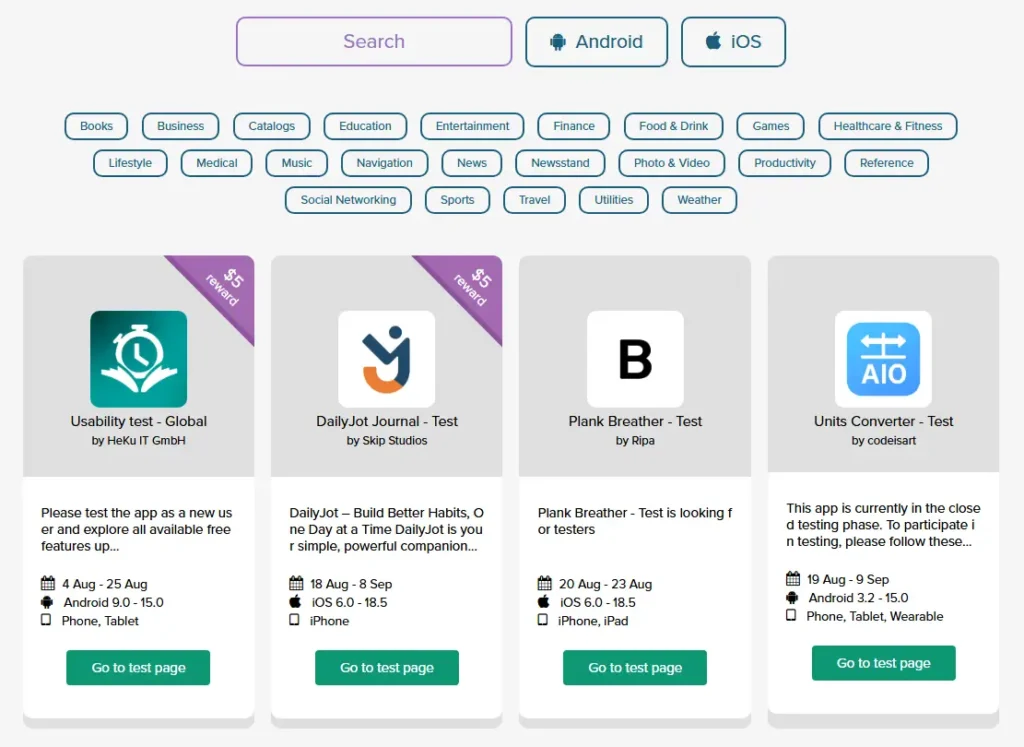This screenshot has width=1024, height=747.
Task: Pick the Productivity category
Action: pos(785,163)
